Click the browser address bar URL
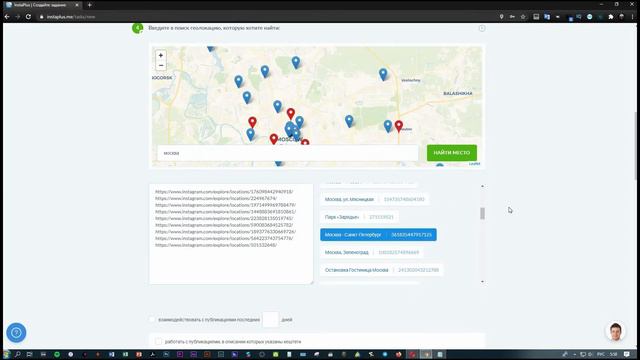The image size is (640, 360). click(x=71, y=17)
